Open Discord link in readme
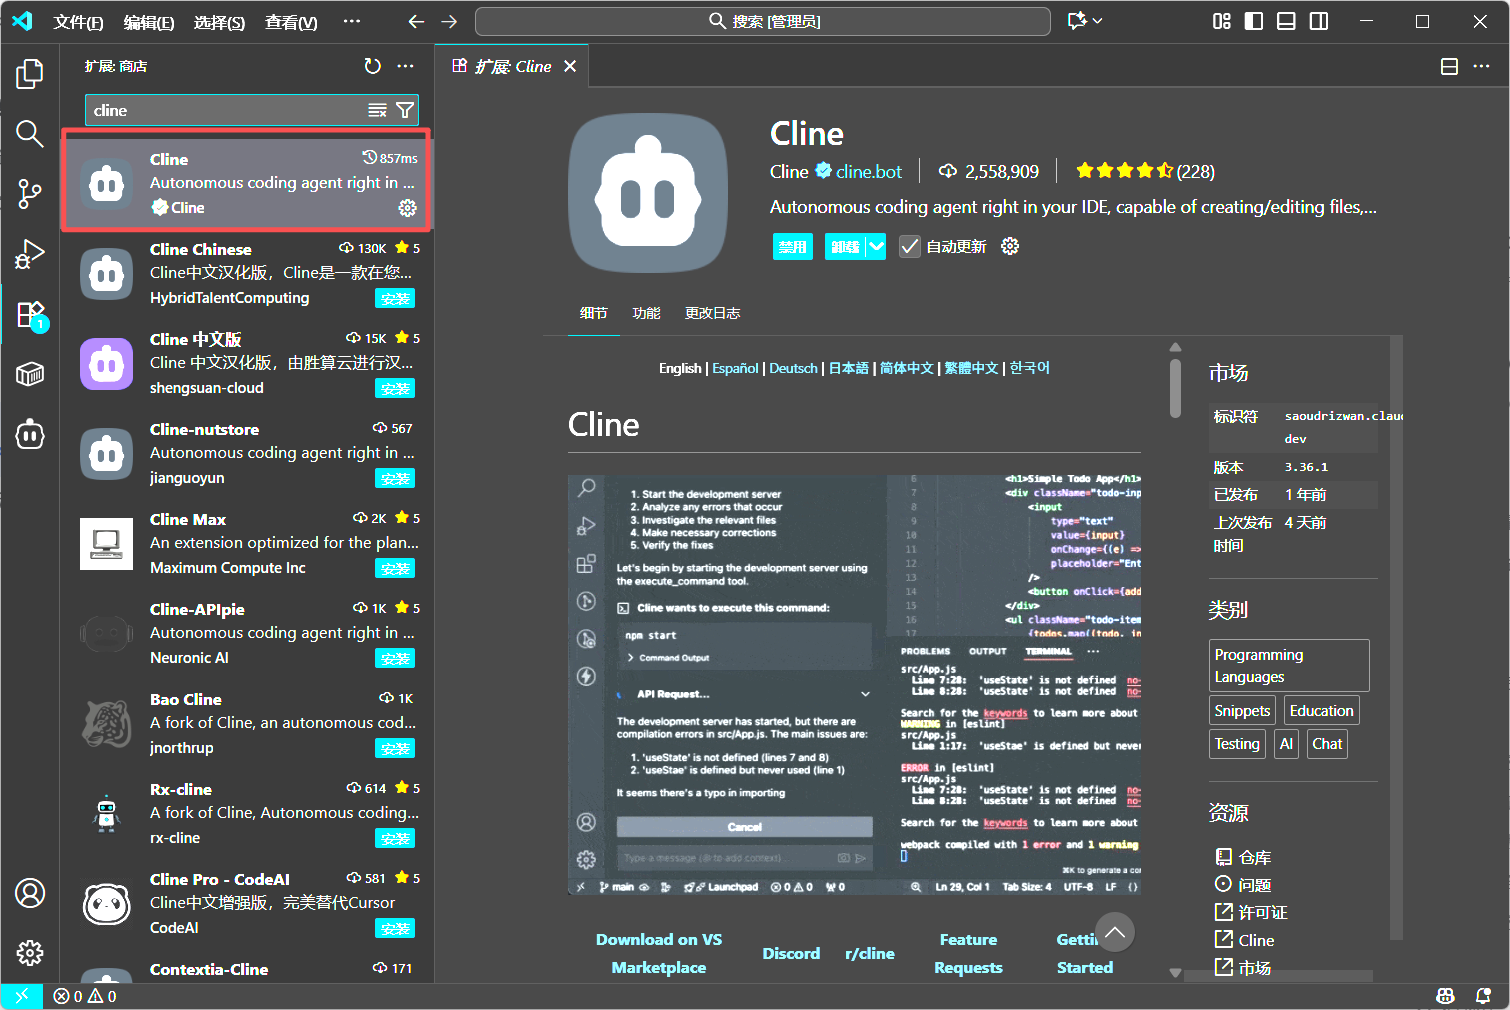 791,953
